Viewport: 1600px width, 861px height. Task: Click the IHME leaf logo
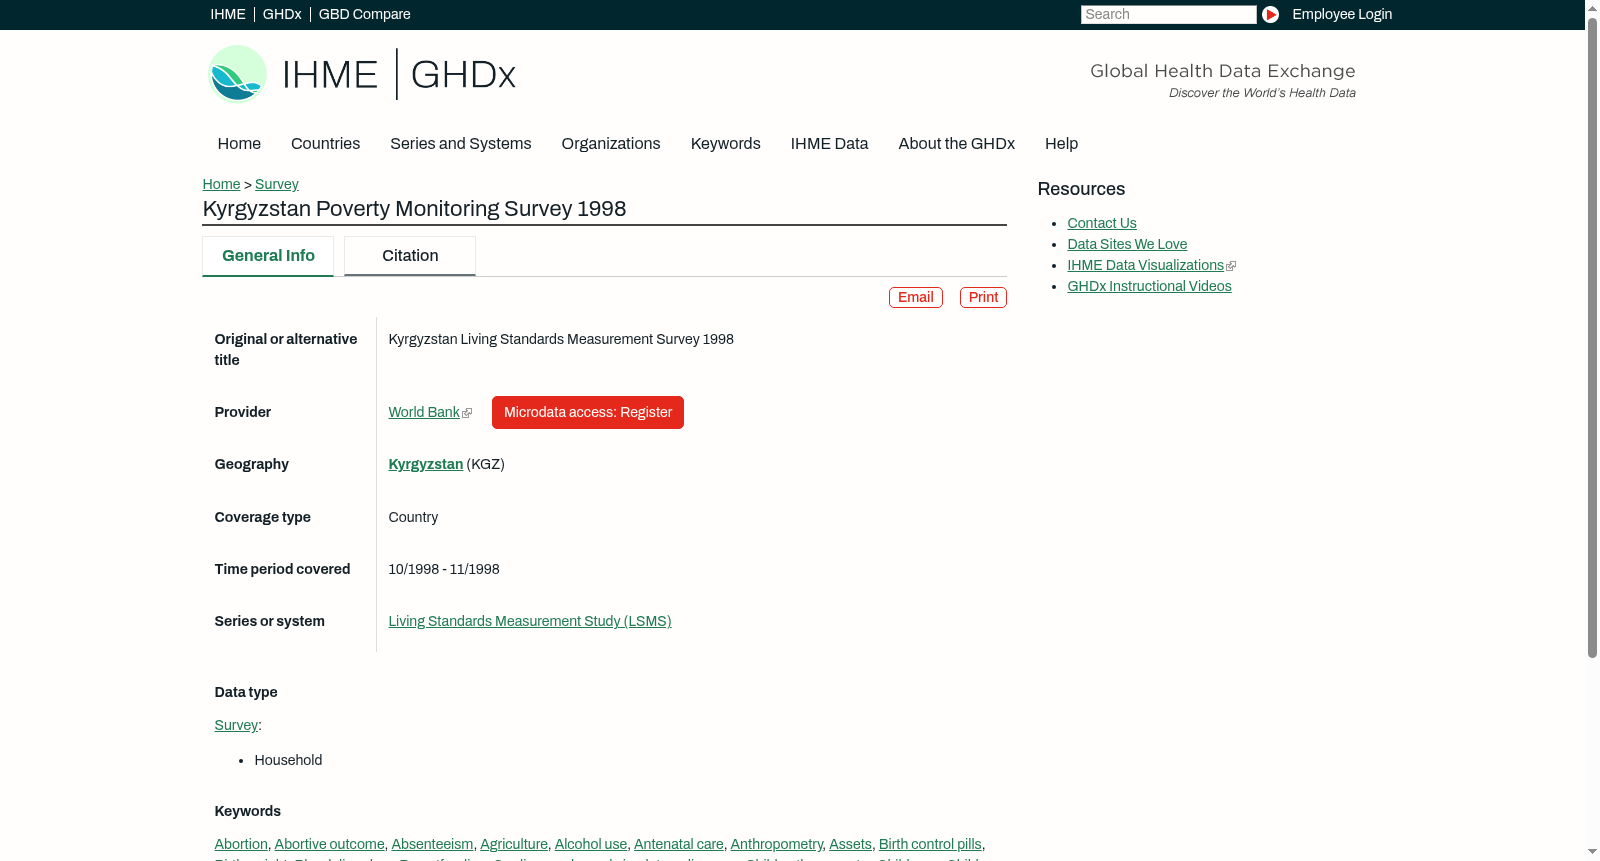[237, 74]
